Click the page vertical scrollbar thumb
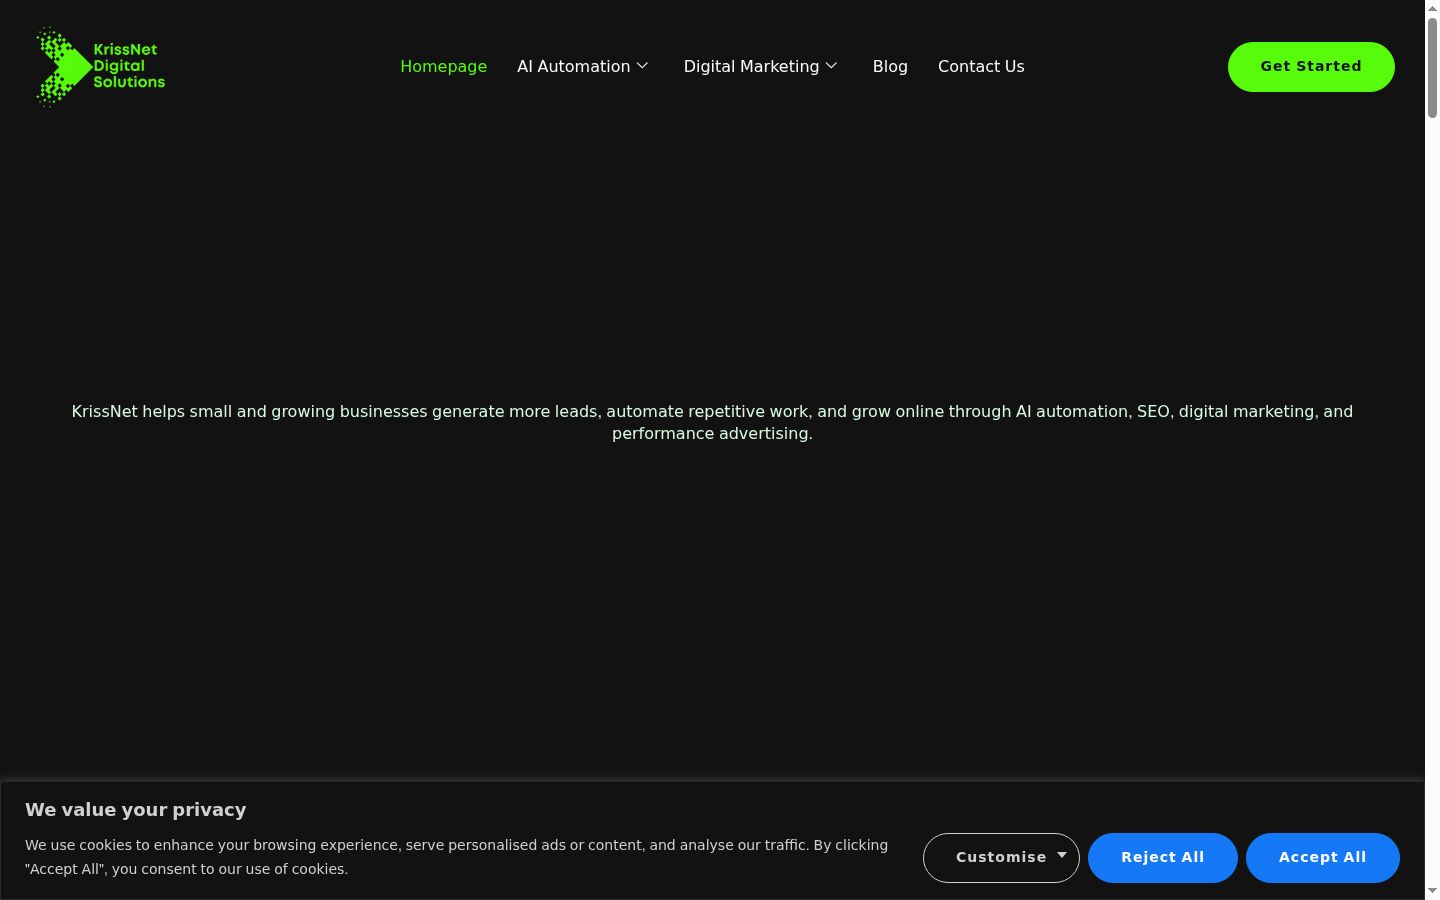 coord(1432,66)
